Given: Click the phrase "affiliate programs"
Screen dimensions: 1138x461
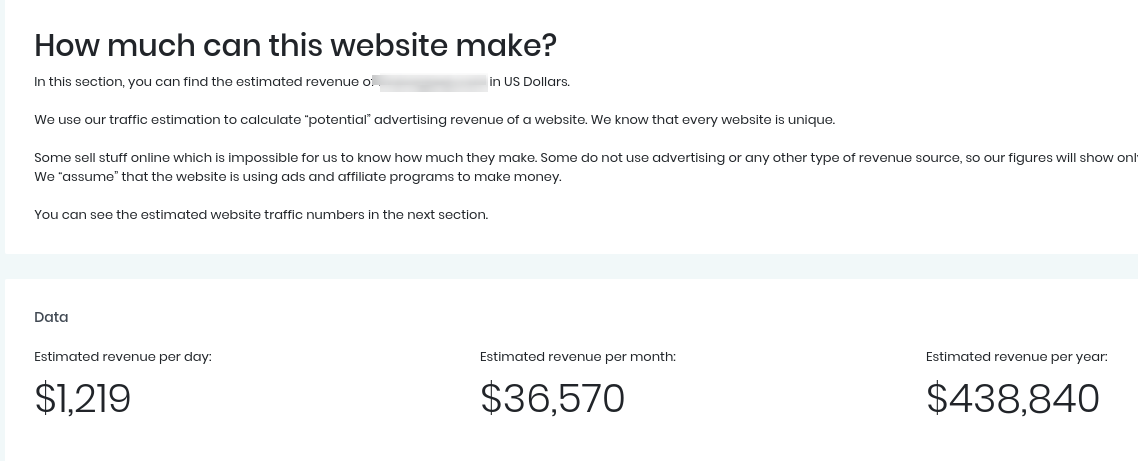Looking at the screenshot, I should tap(396, 176).
